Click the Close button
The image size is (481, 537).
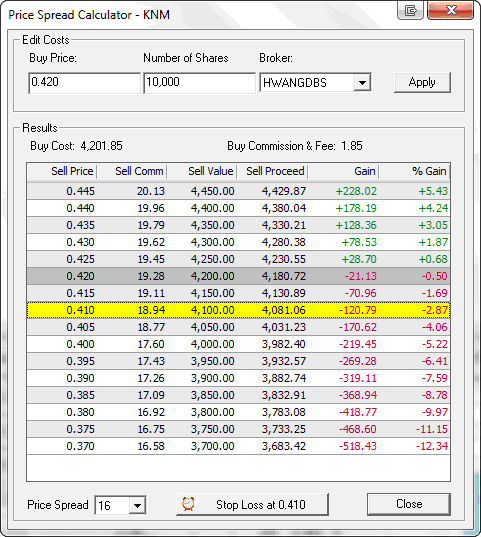point(409,504)
